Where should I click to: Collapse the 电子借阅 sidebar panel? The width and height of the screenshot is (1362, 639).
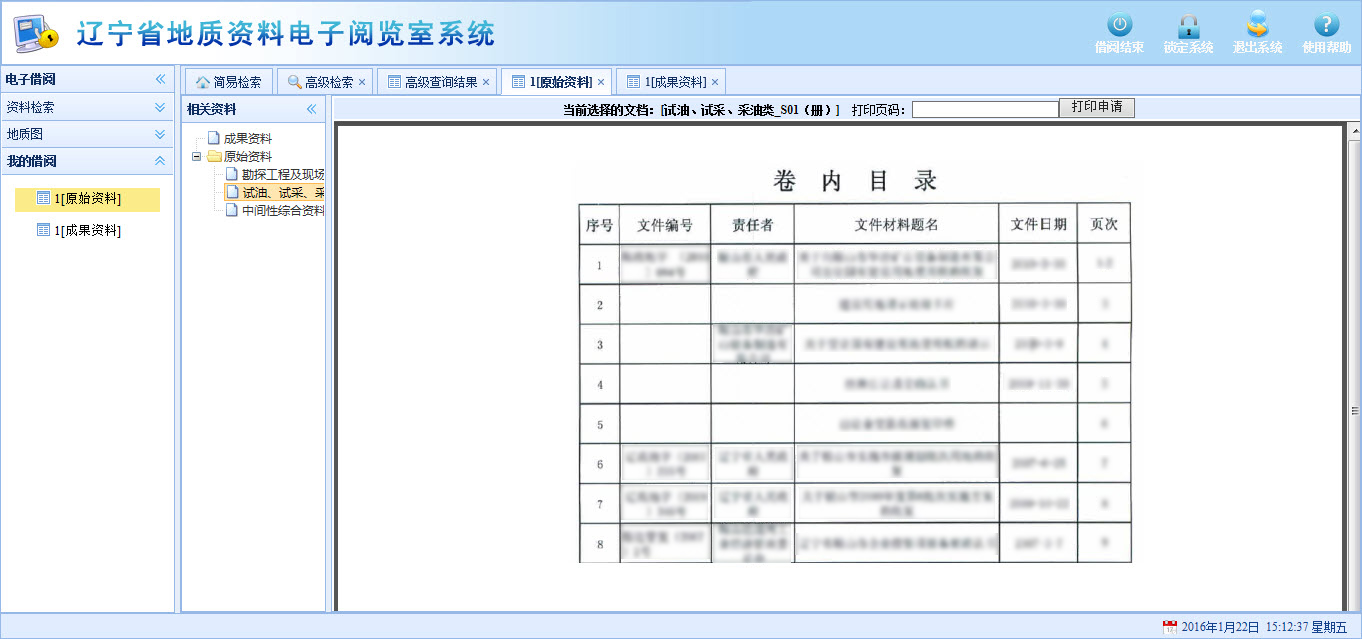160,80
